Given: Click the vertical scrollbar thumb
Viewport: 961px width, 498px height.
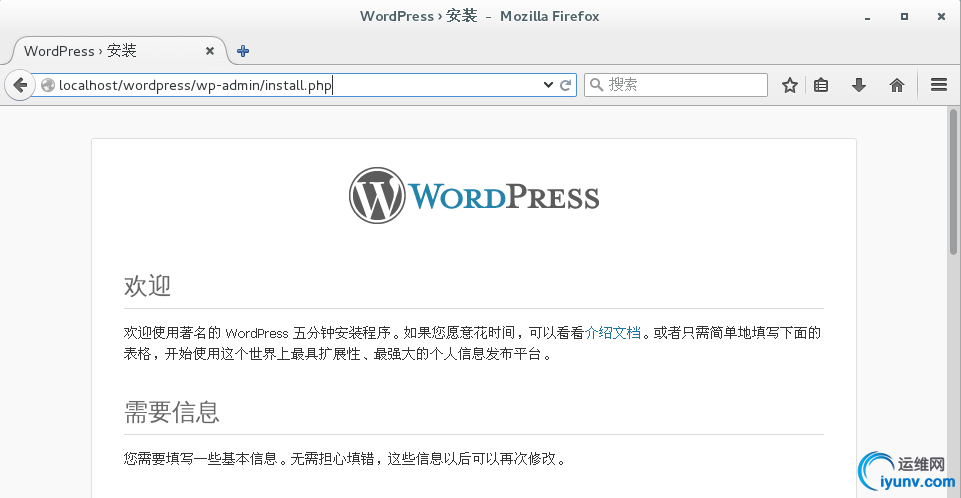Looking at the screenshot, I should (x=953, y=182).
